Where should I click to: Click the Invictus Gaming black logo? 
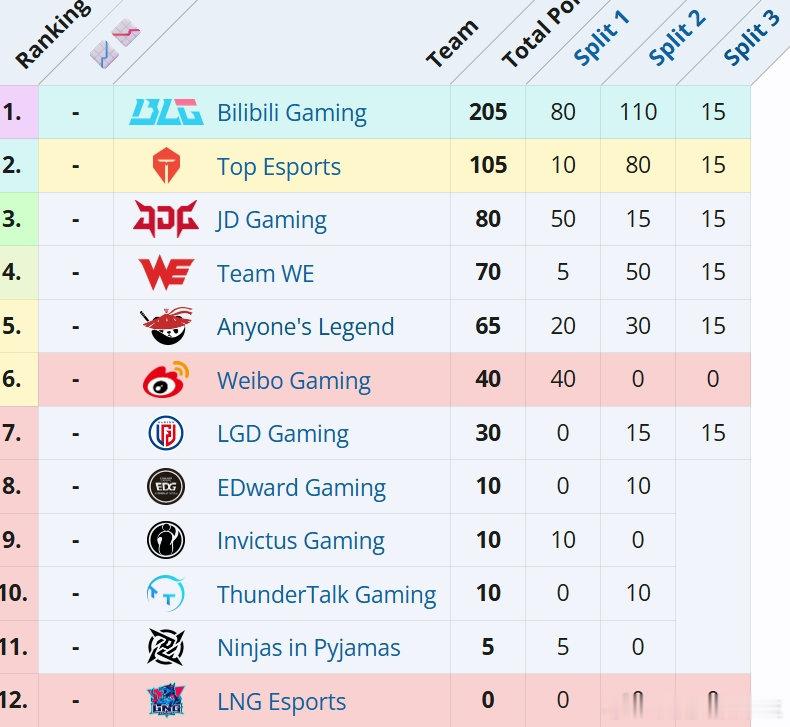tap(166, 540)
